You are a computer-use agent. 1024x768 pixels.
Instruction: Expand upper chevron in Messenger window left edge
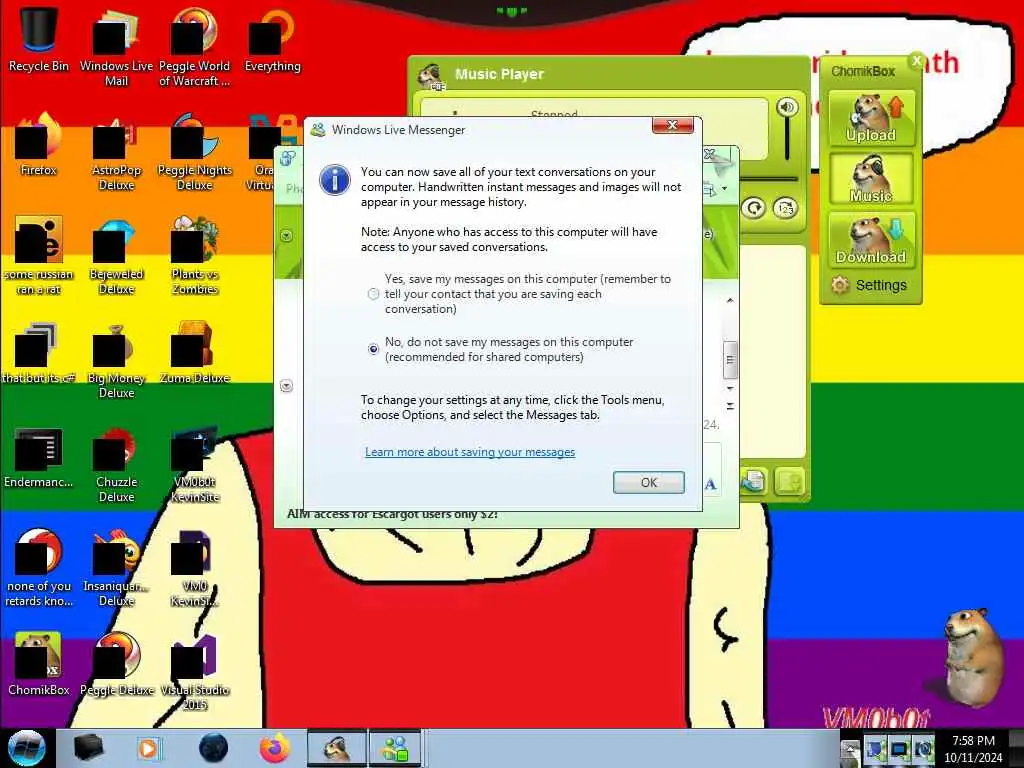(286, 236)
